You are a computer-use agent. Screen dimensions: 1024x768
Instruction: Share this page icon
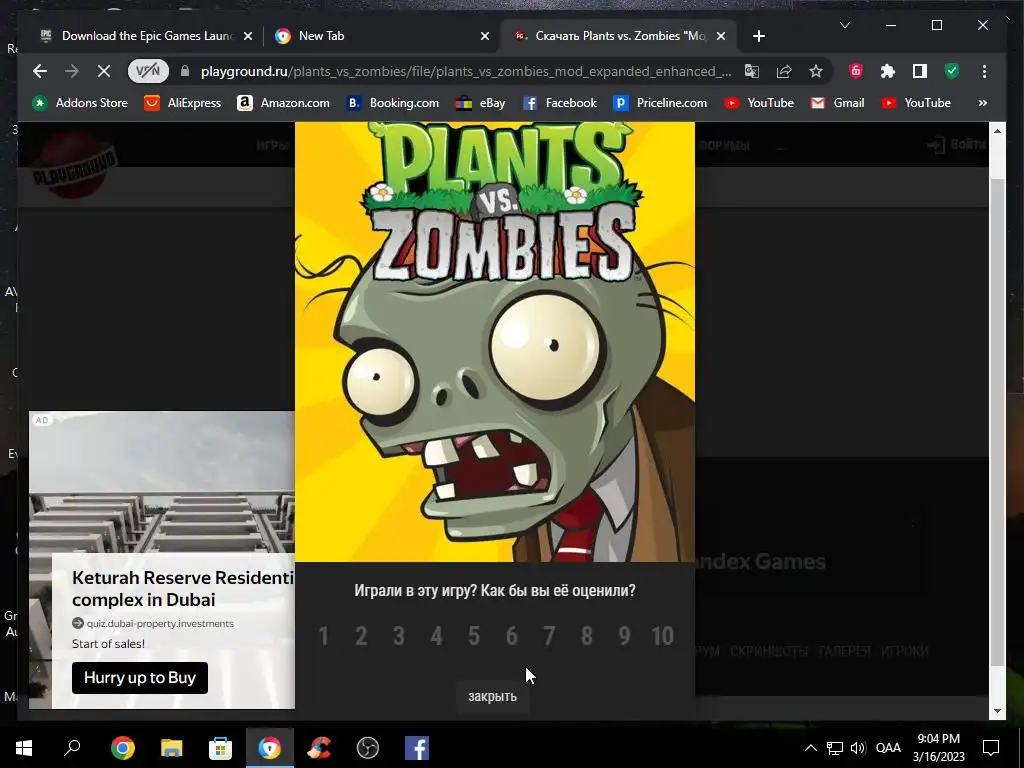click(x=784, y=71)
